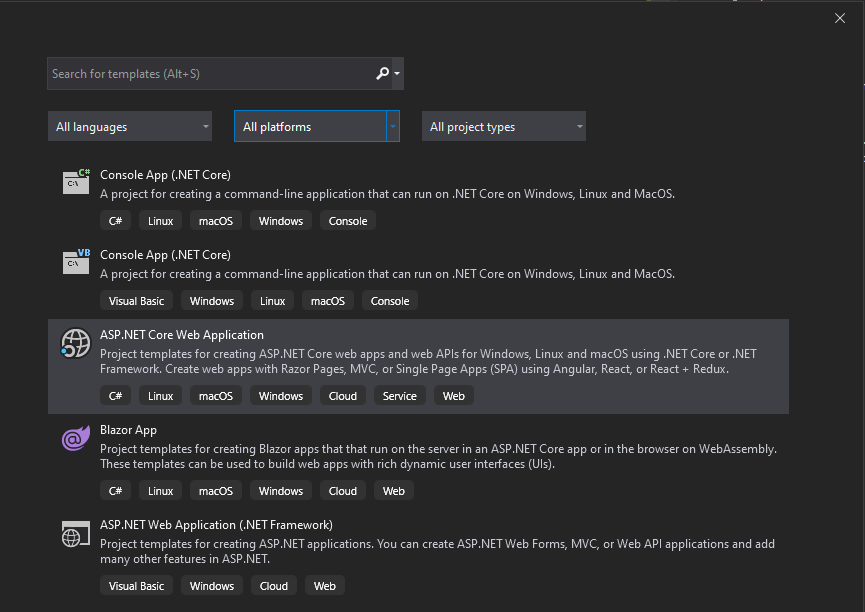This screenshot has width=865, height=612.
Task: Click Windows tag under ASP.NET Web Application (.NET Framework)
Action: click(x=212, y=586)
